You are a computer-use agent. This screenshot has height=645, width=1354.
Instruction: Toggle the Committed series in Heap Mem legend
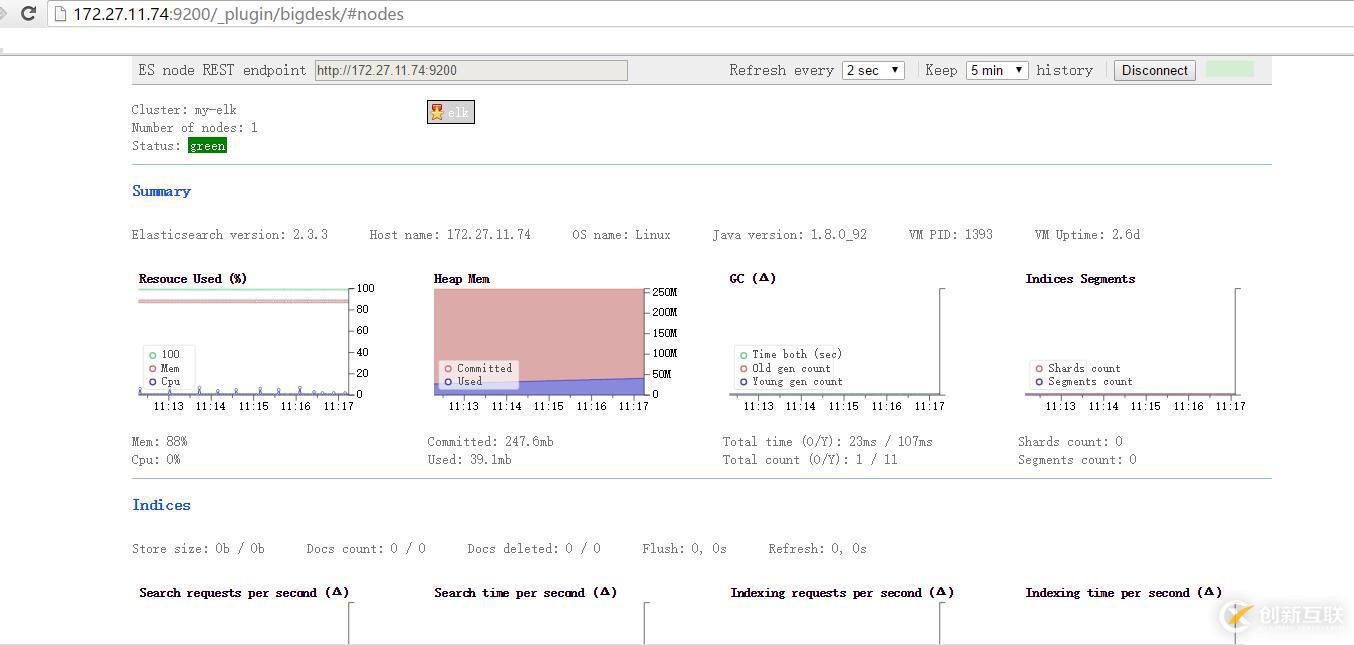coord(477,368)
